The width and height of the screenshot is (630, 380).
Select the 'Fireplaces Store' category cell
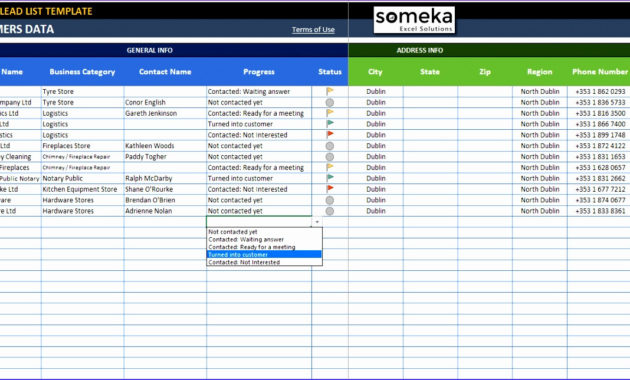click(82, 146)
